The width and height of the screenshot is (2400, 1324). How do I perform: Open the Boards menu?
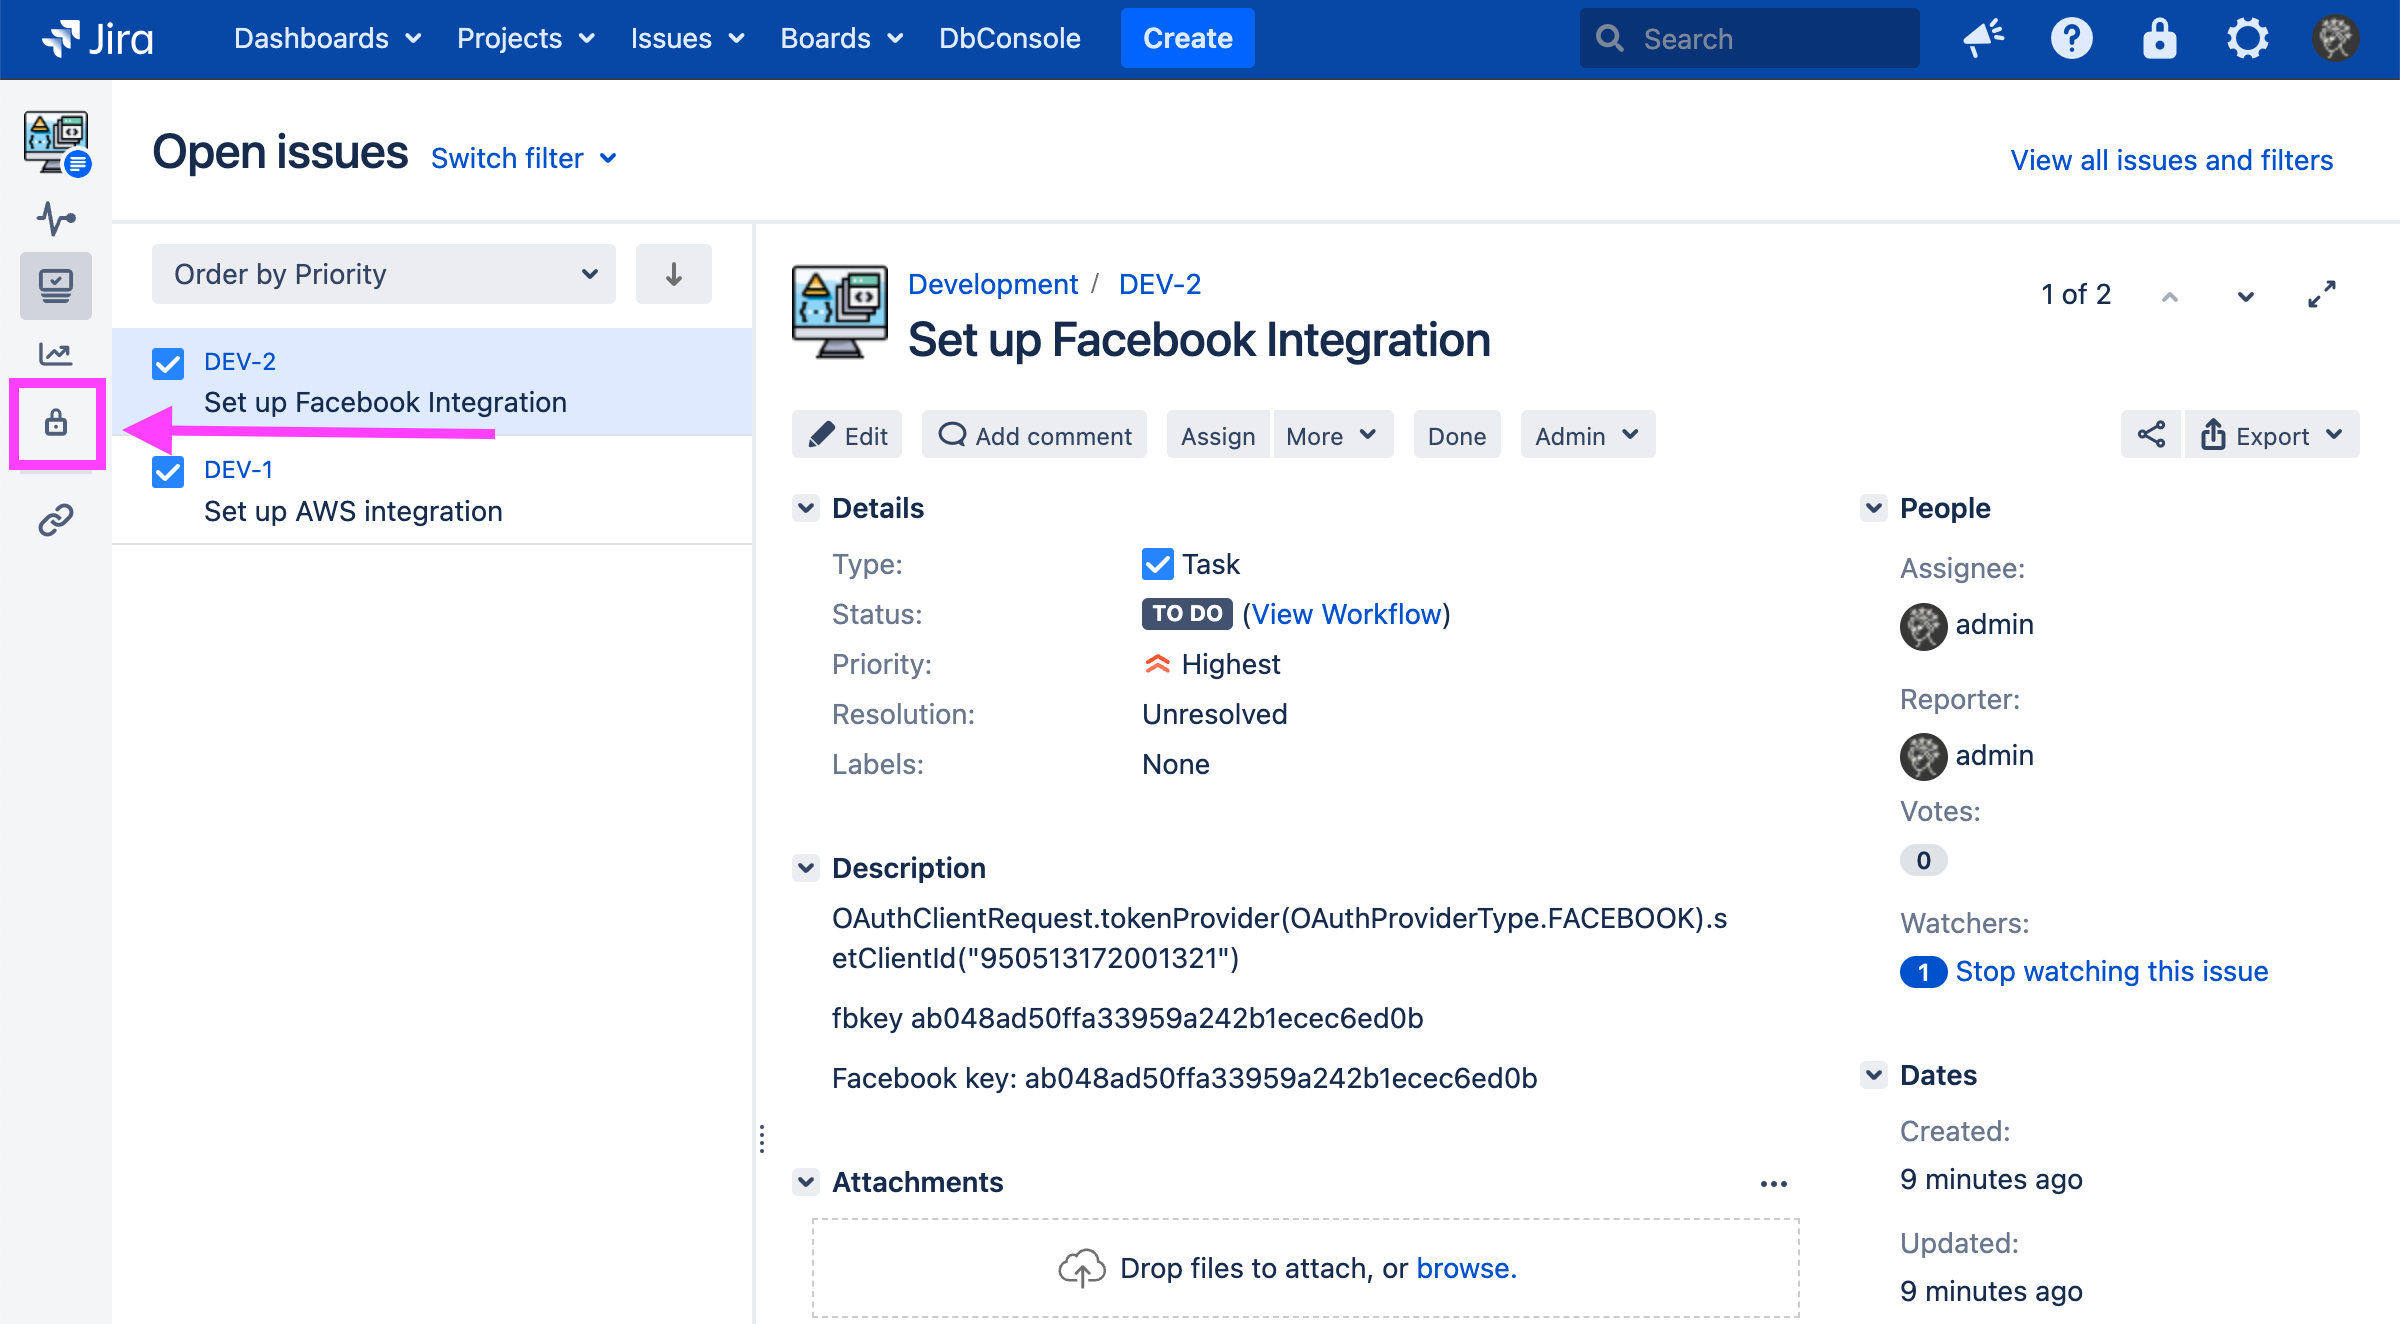[x=841, y=39]
